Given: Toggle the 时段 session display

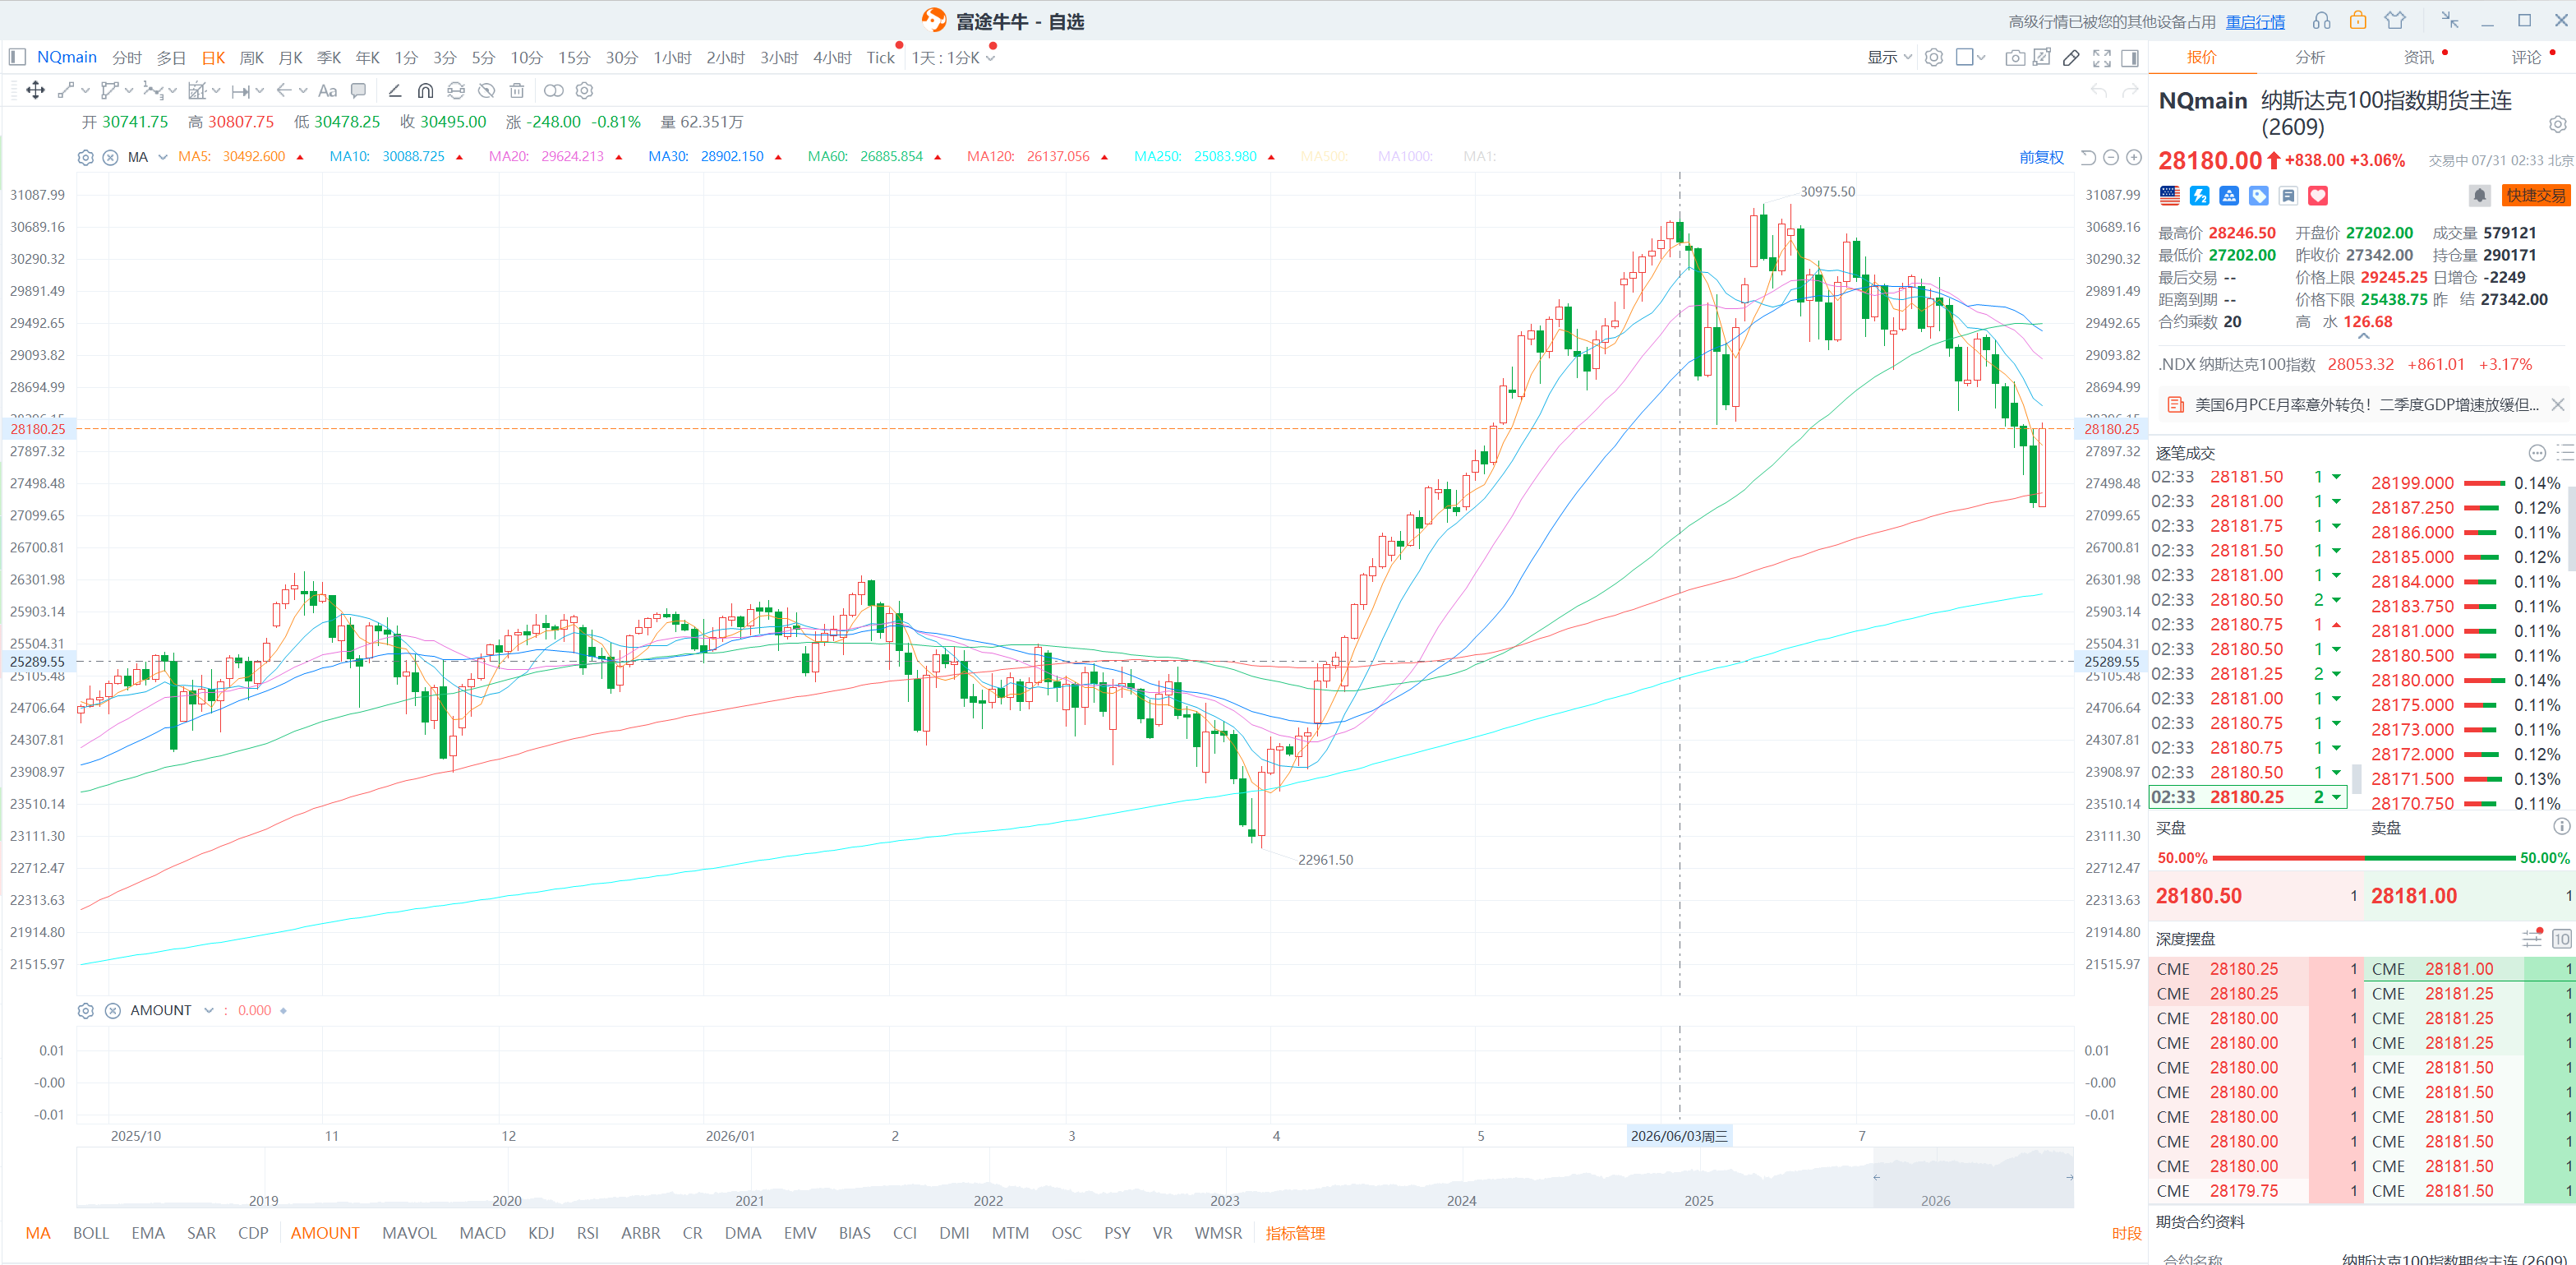Looking at the screenshot, I should coord(2126,1234).
